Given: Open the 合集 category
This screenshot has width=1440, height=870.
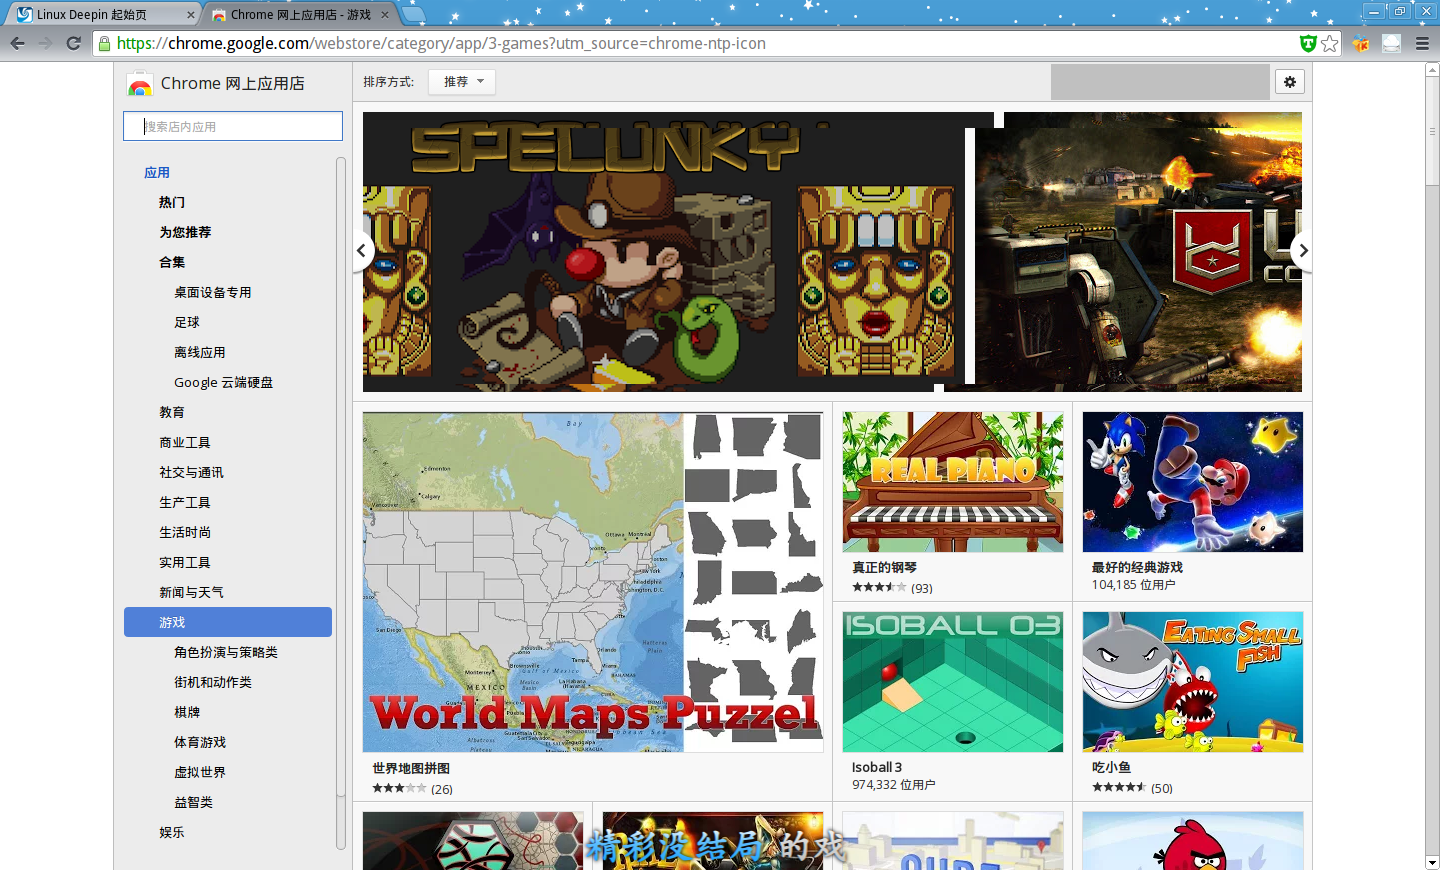Looking at the screenshot, I should (172, 262).
